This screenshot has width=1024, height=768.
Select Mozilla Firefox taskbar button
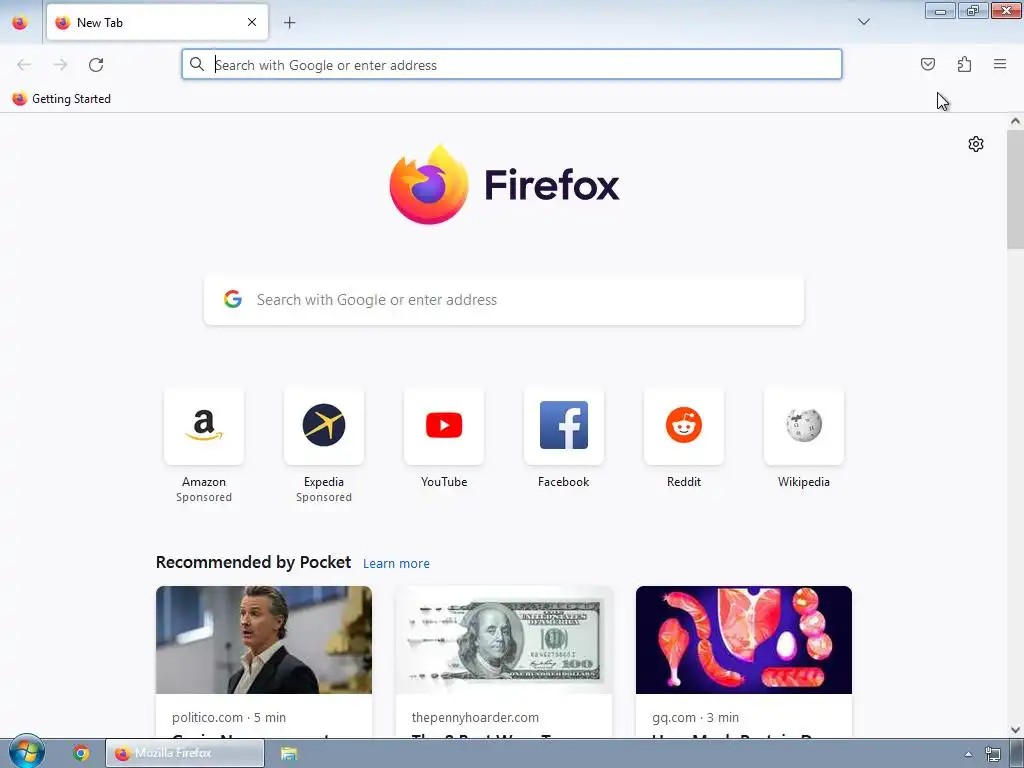point(185,753)
